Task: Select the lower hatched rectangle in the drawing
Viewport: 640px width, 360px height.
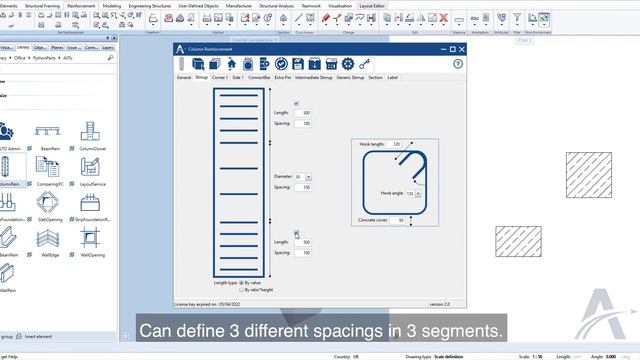Action: coord(518,242)
